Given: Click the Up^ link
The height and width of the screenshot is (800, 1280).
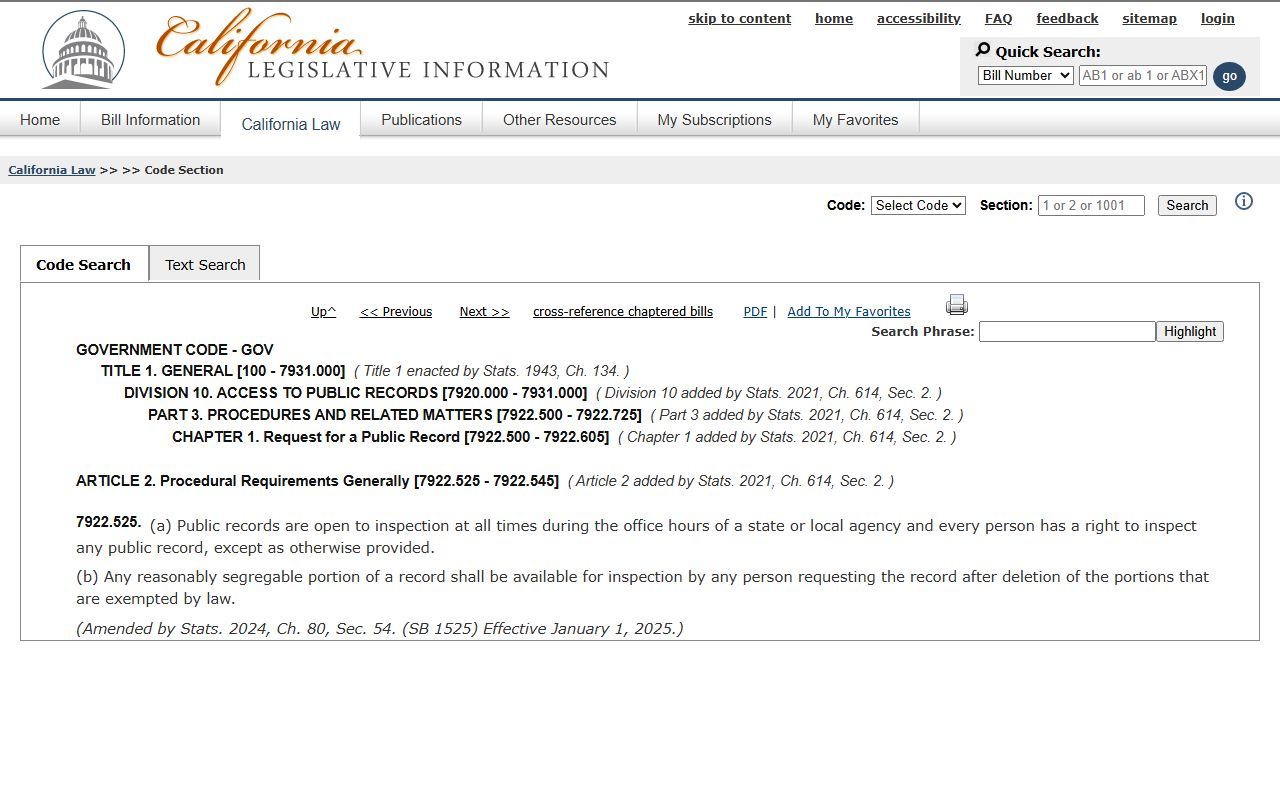Looking at the screenshot, I should point(323,311).
